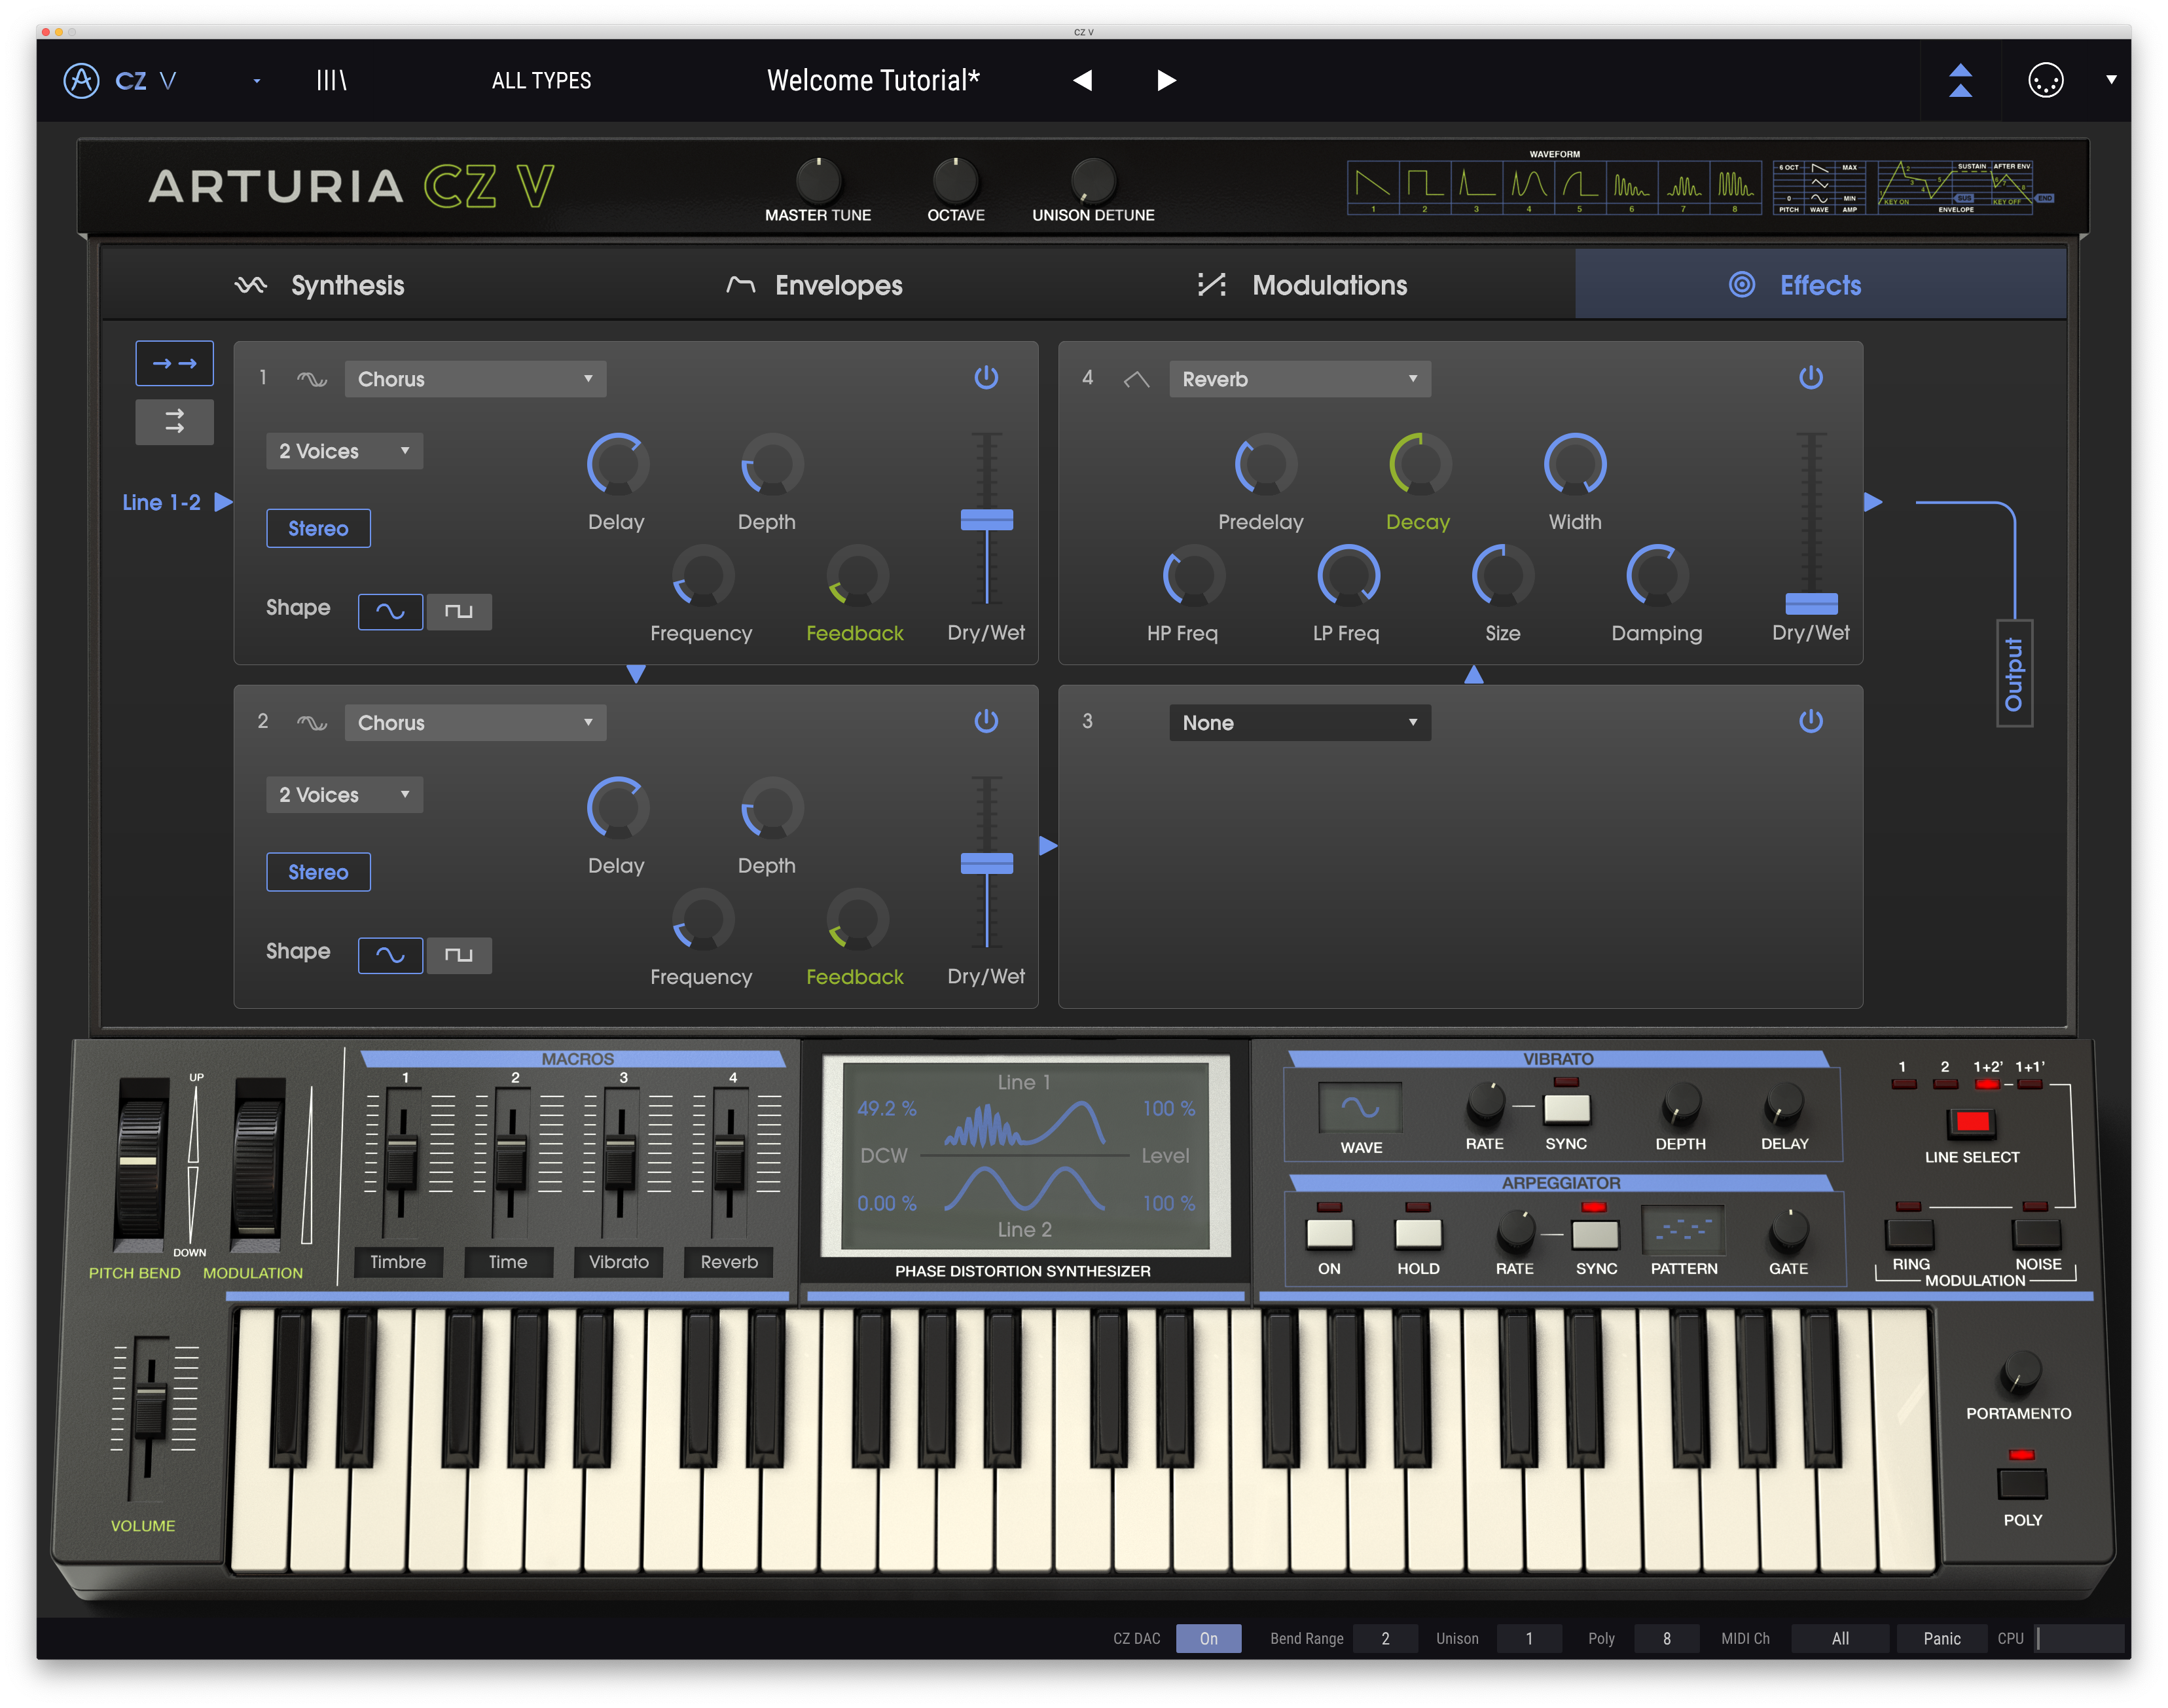Click the Arturia logo menu icon
The width and height of the screenshot is (2168, 1708).
coord(81,80)
